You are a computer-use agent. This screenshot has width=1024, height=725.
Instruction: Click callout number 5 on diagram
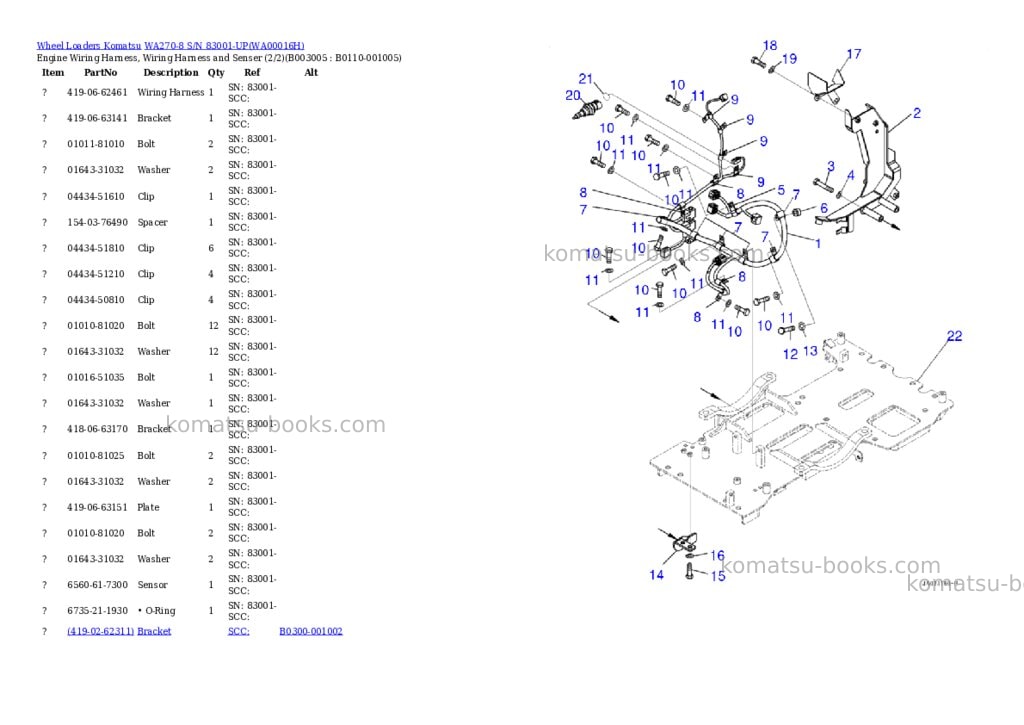(x=781, y=190)
